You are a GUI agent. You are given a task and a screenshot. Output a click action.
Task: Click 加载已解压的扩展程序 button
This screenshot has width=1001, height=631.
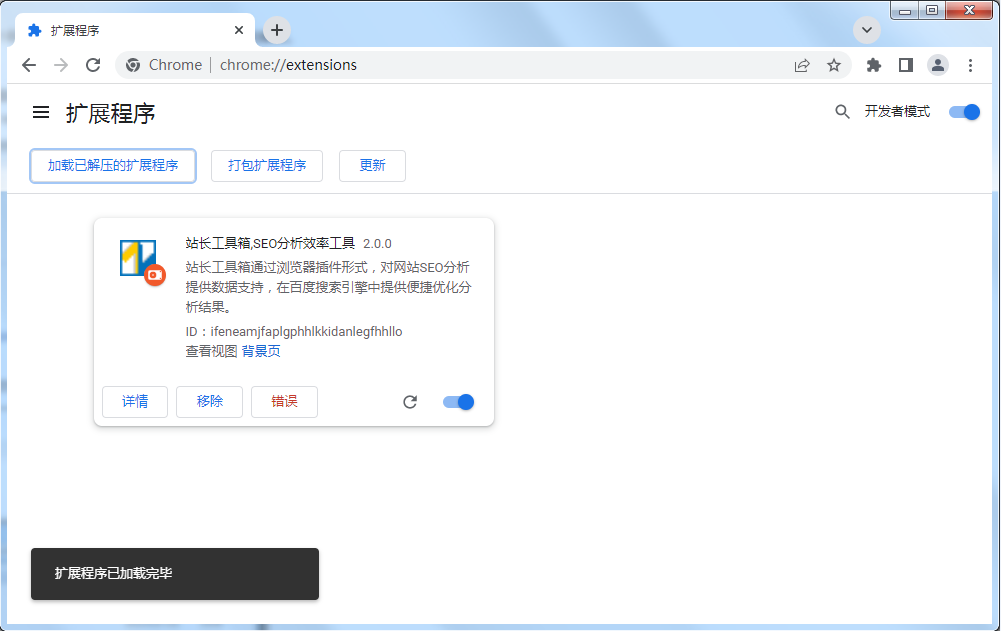click(x=113, y=166)
